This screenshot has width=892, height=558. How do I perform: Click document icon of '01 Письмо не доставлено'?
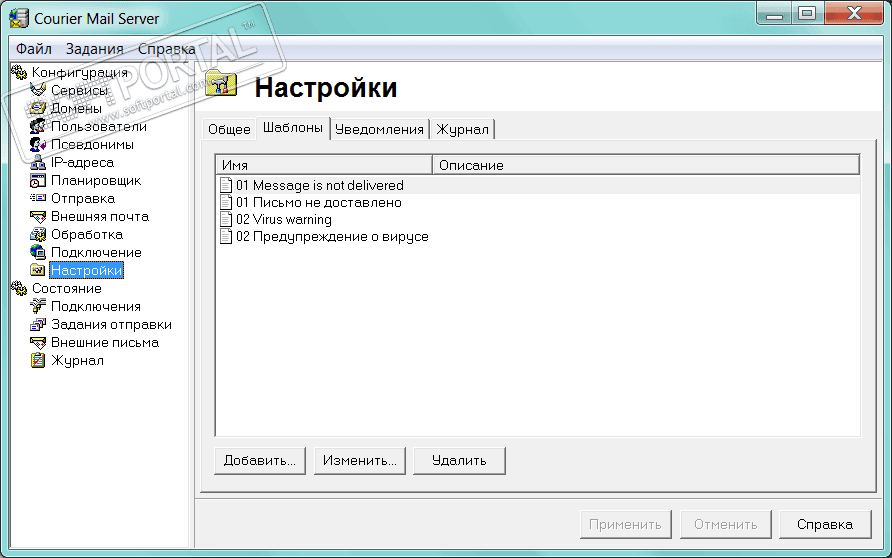point(226,202)
